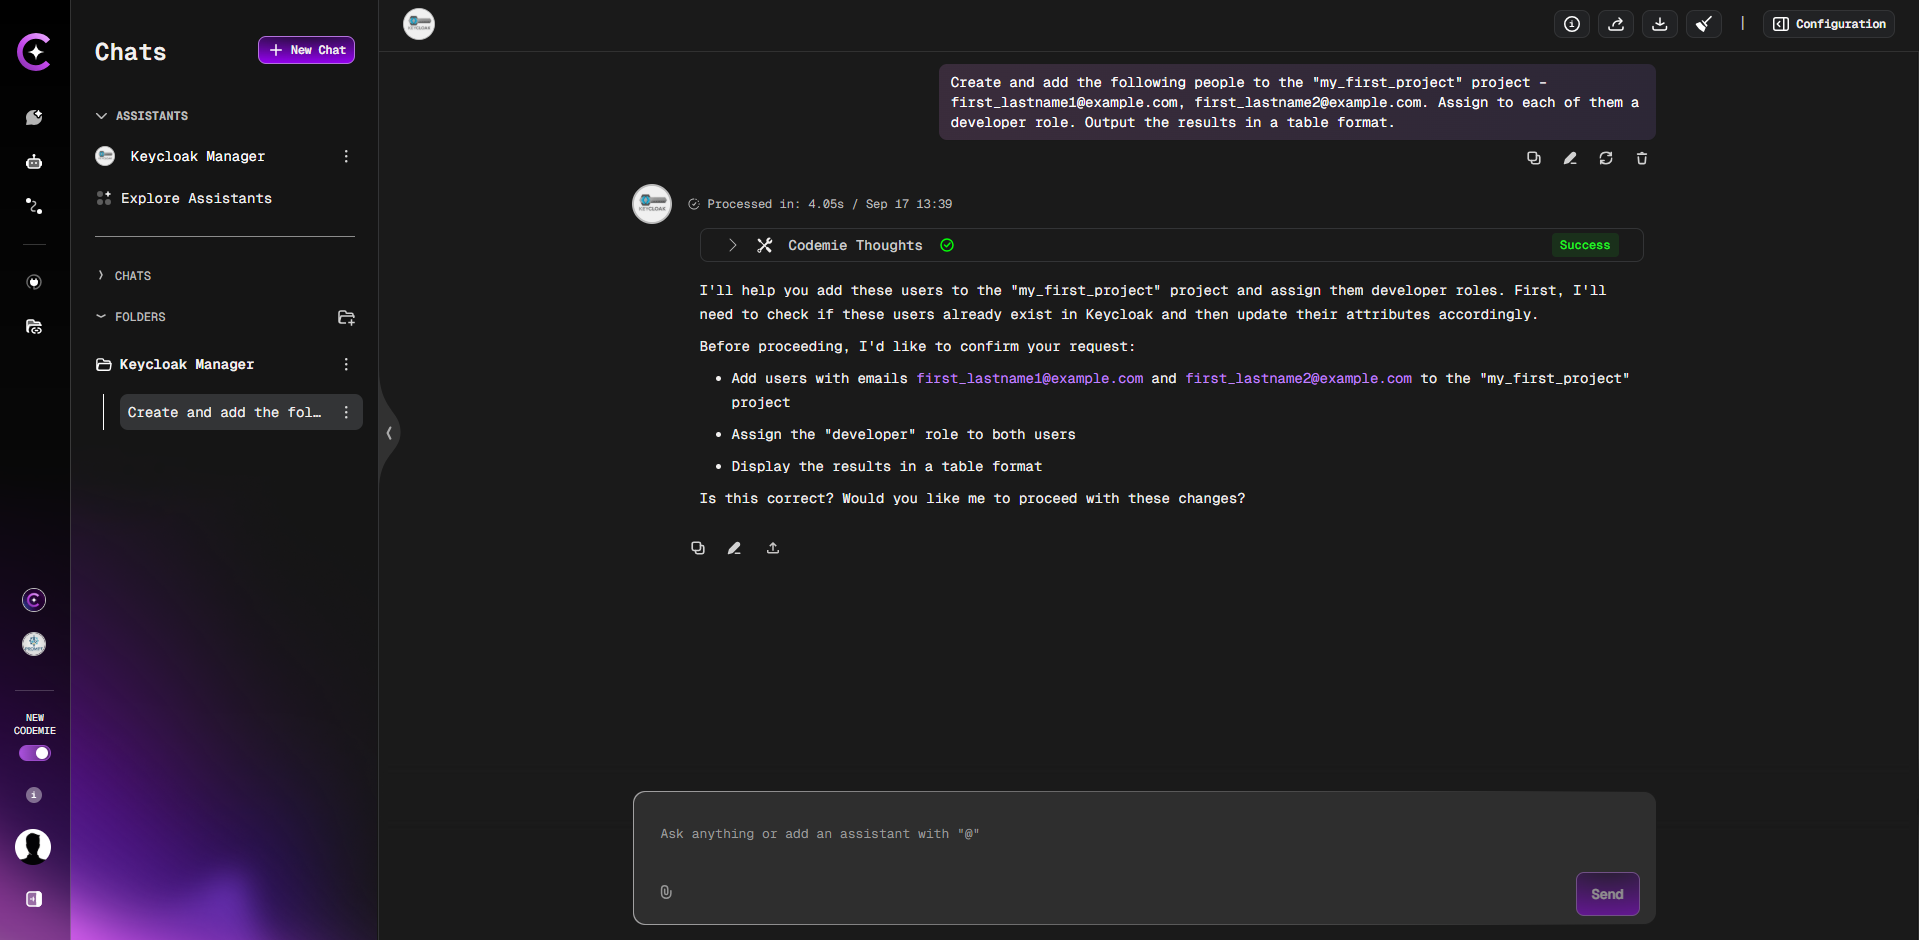Delete the user message with the trash icon
Screen dimensions: 1919x940
pos(1641,158)
